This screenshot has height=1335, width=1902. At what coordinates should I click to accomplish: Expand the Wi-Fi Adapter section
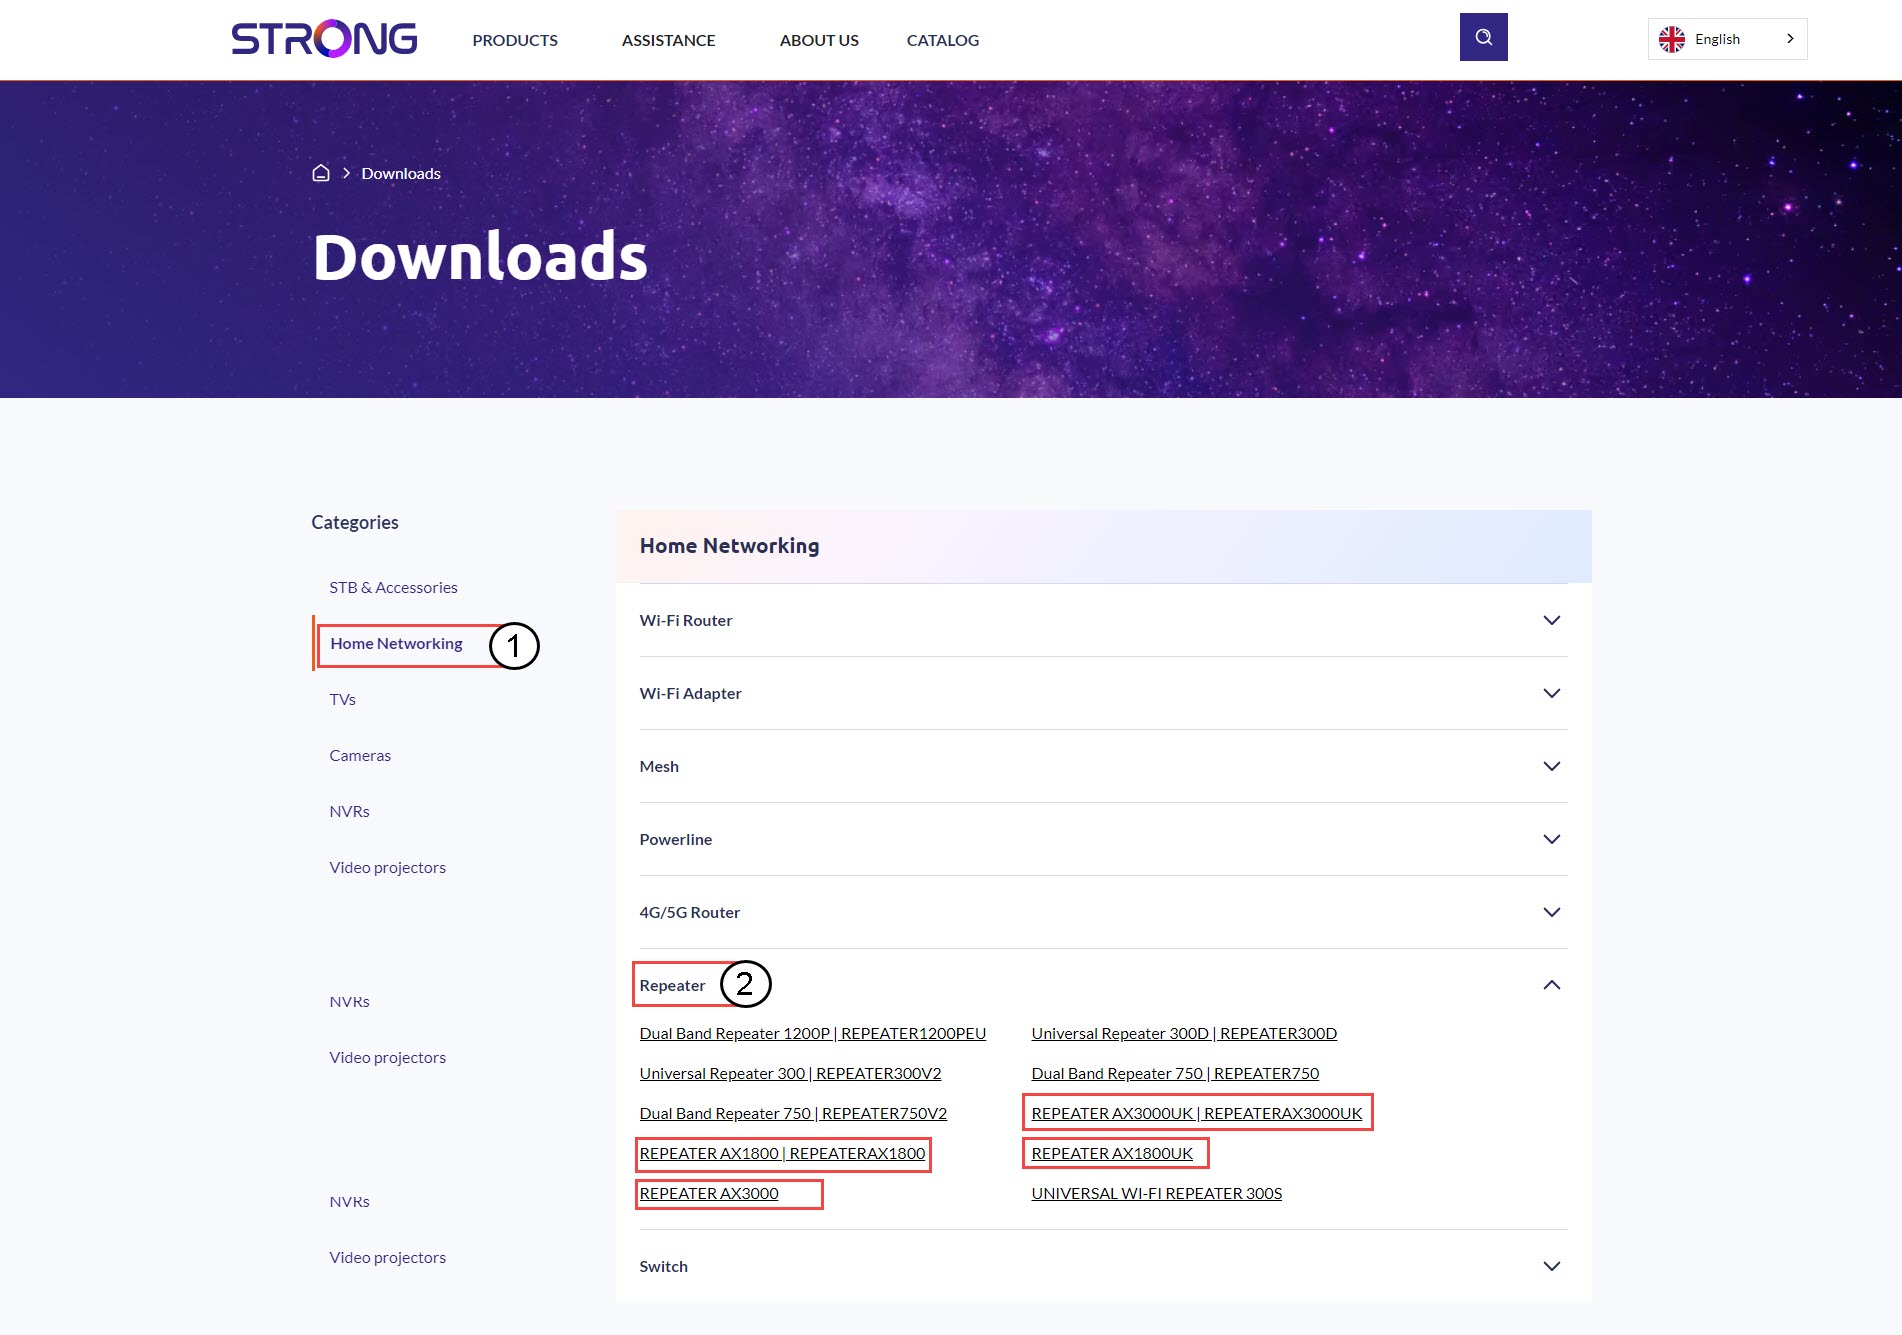click(x=1103, y=693)
